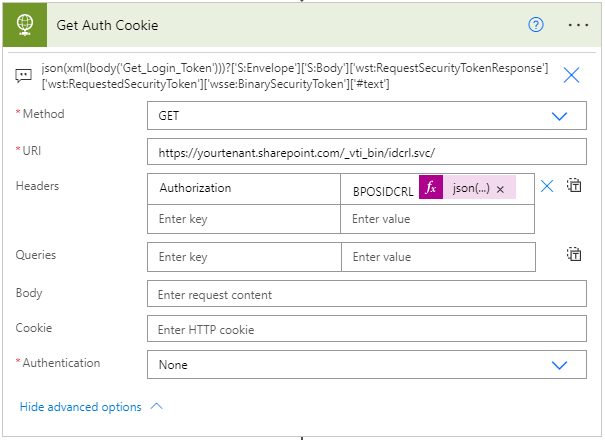
Task: Switch Queries to text mode
Action: point(574,255)
